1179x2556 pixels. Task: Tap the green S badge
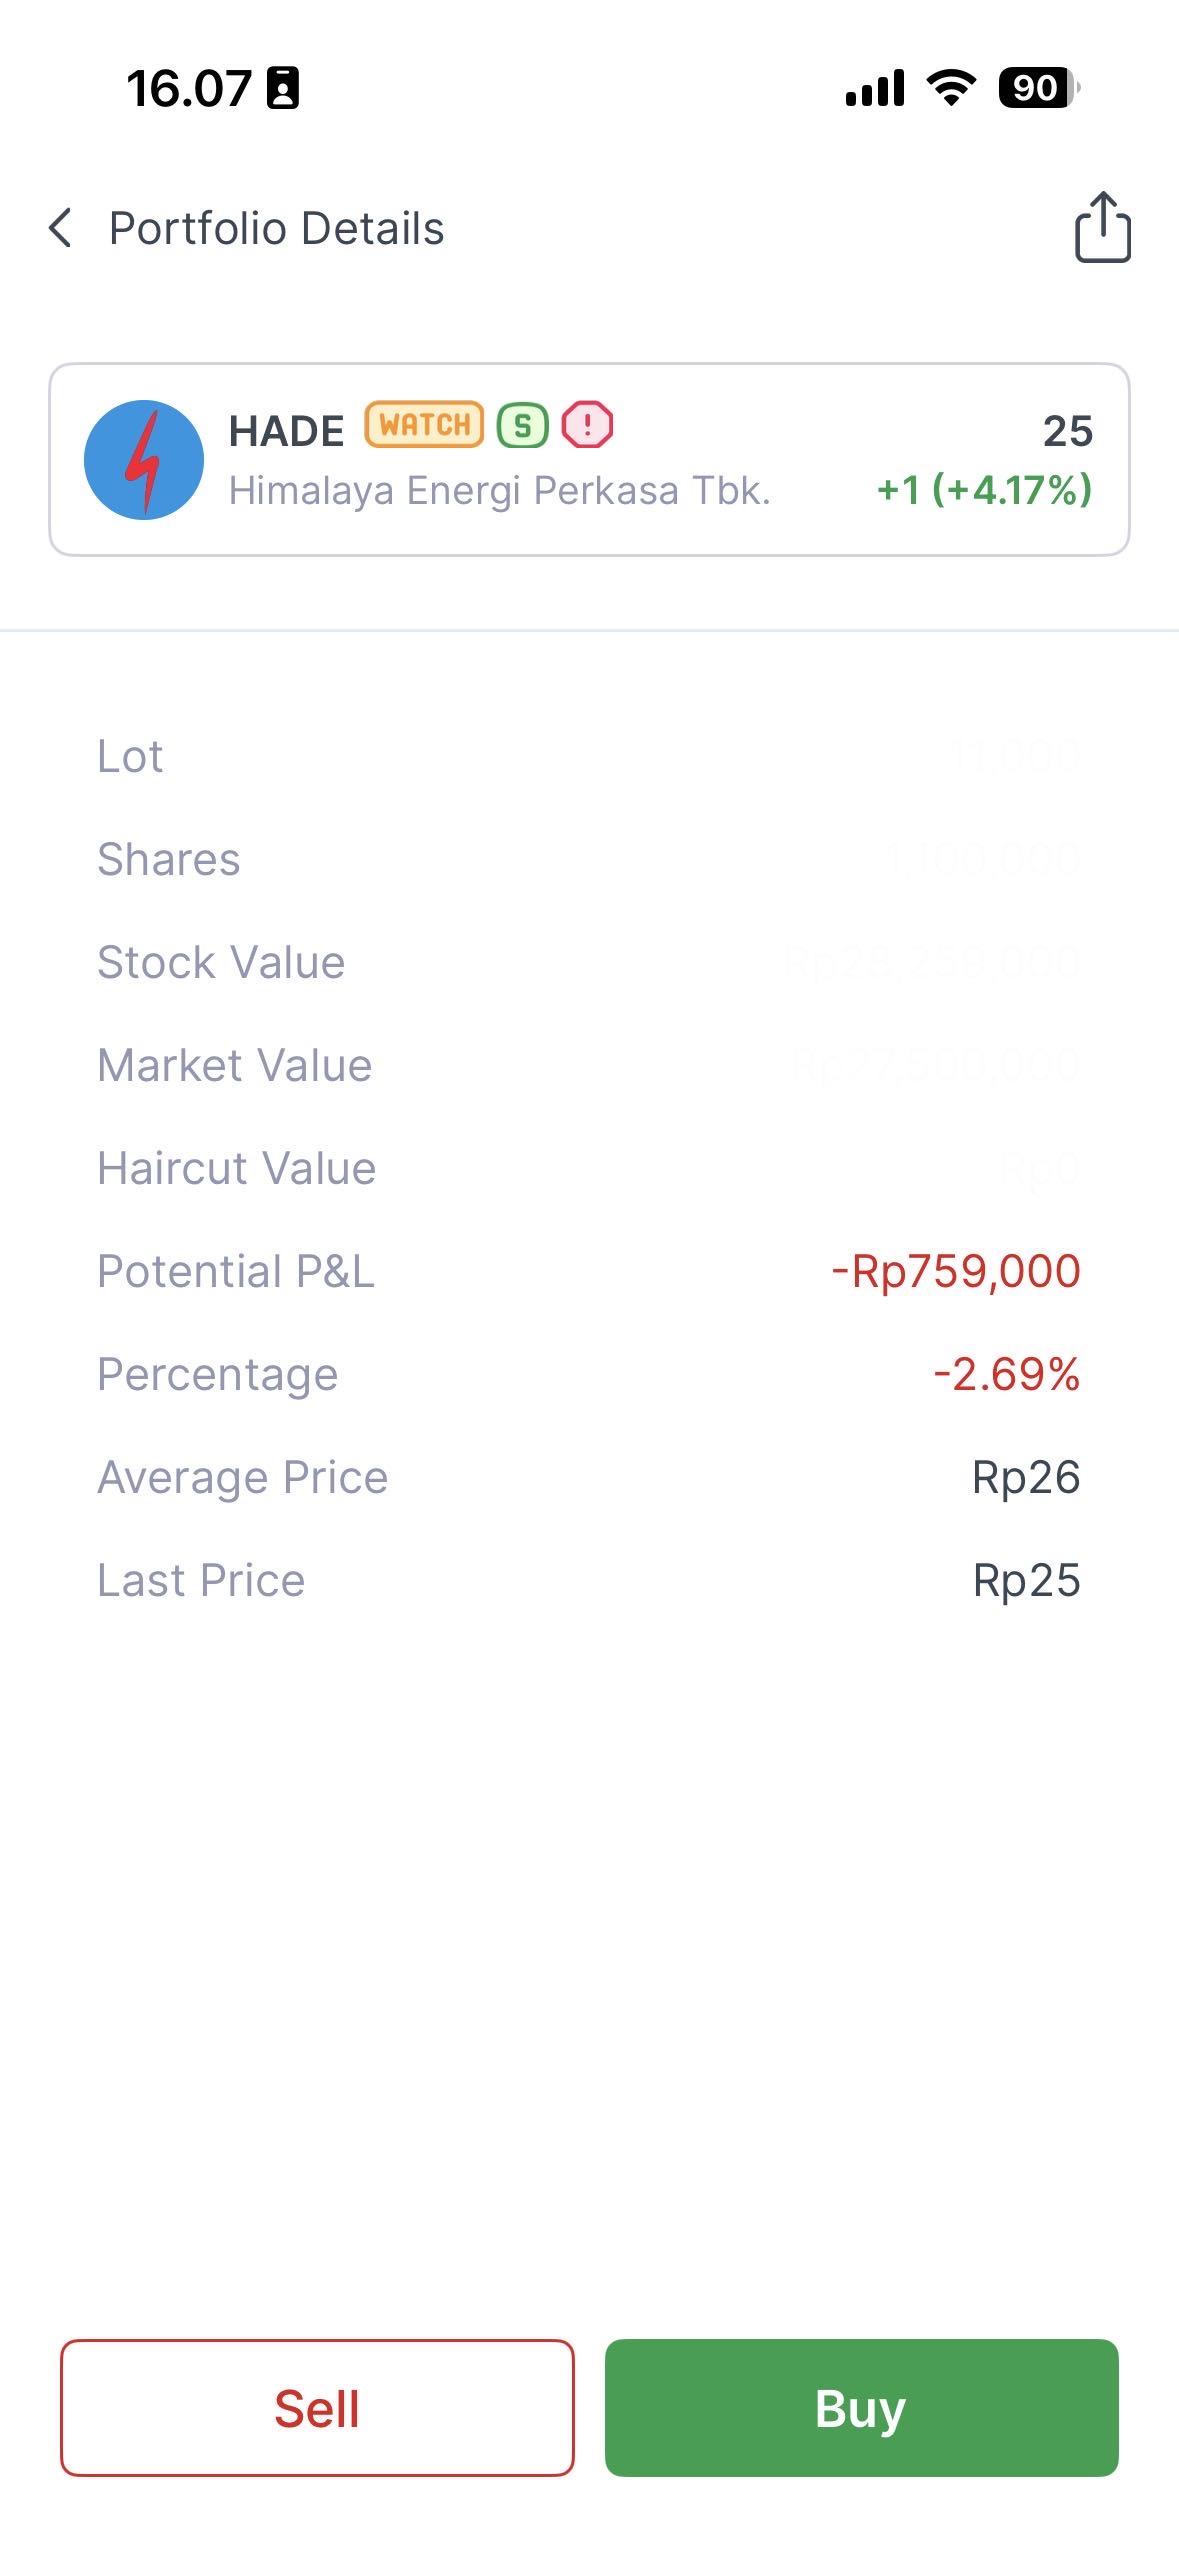522,426
